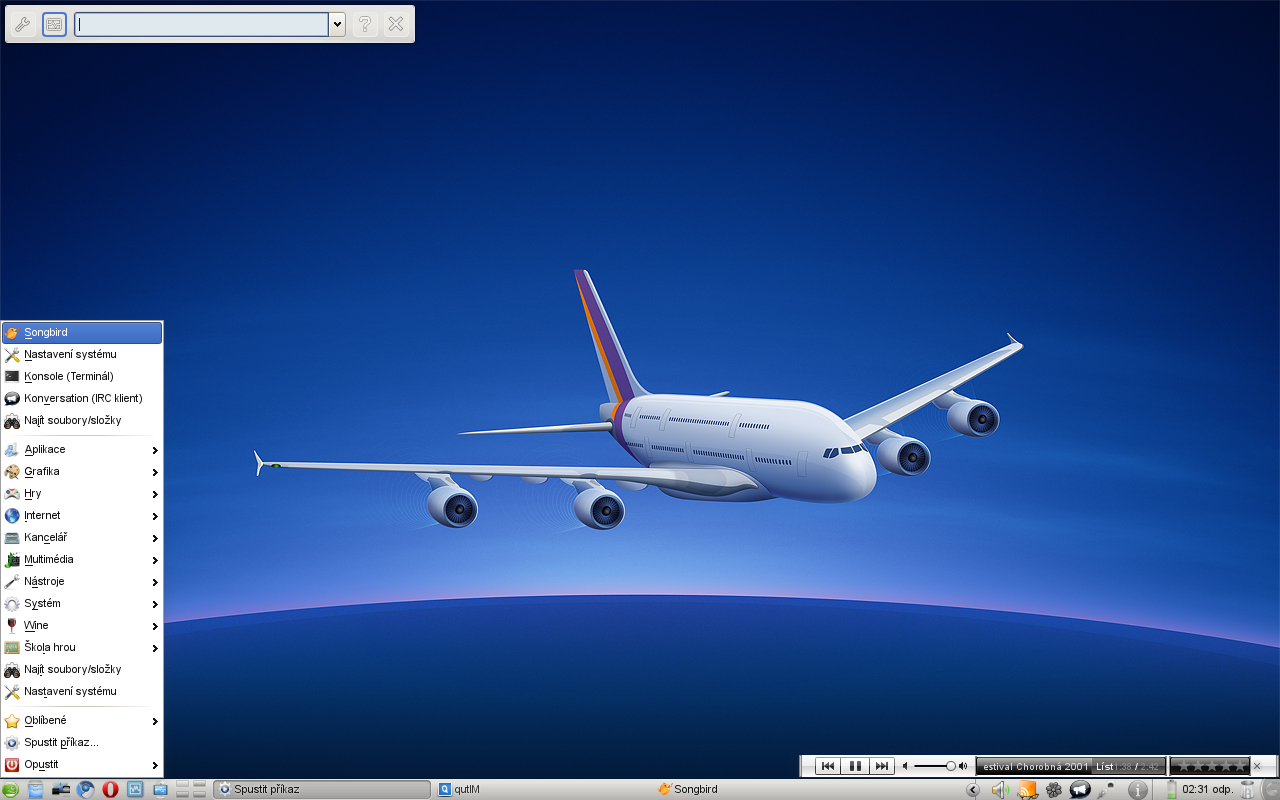1280x800 pixels.
Task: Click the question mark help button
Action: [365, 24]
